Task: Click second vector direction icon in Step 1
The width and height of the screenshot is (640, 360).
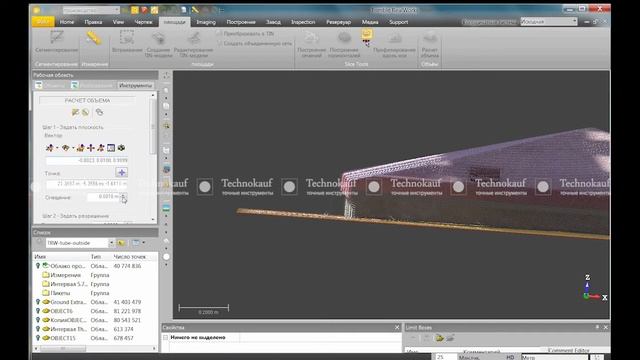Action: (65, 148)
